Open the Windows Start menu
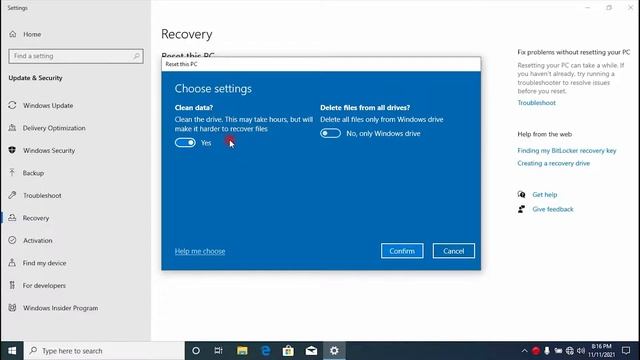The height and width of the screenshot is (360, 640). [12, 351]
